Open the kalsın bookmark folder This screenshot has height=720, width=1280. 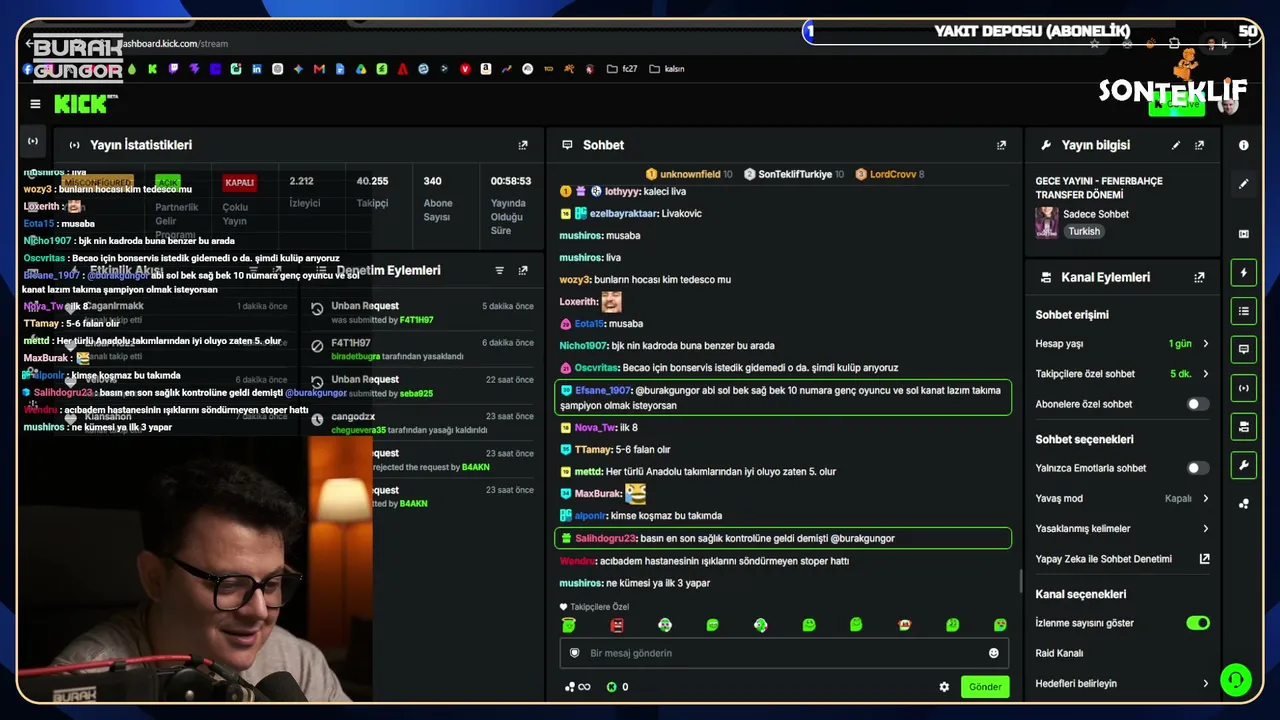point(667,69)
